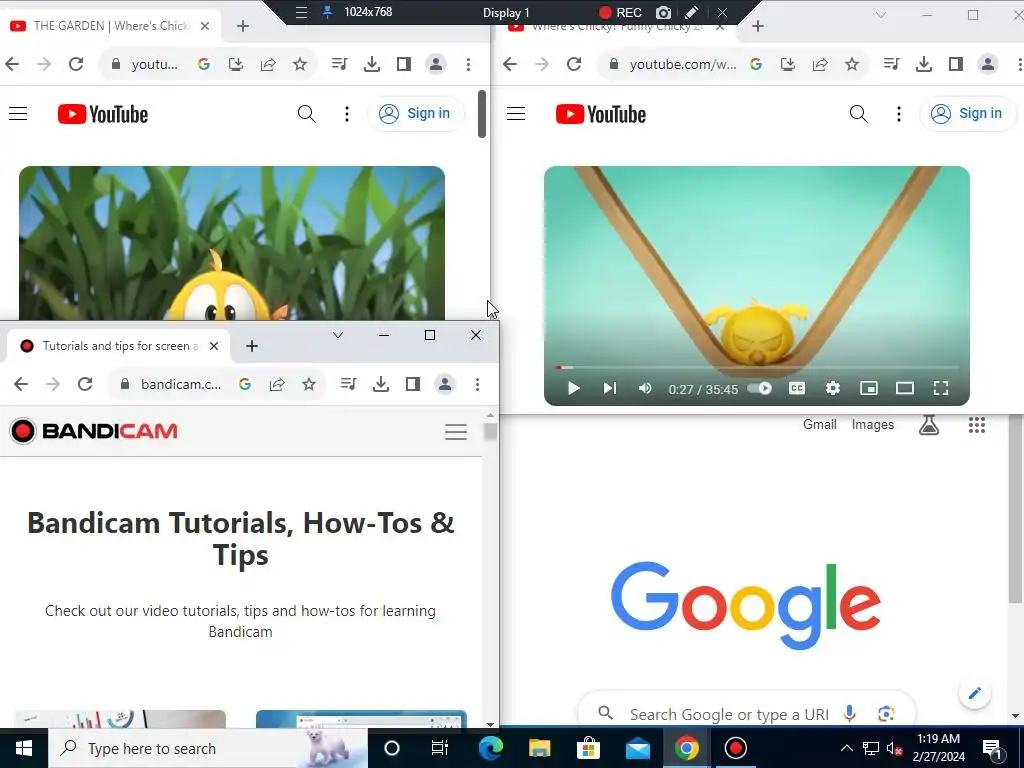The image size is (1024, 768).
Task: Search by image with Google Lens icon
Action: 886,714
